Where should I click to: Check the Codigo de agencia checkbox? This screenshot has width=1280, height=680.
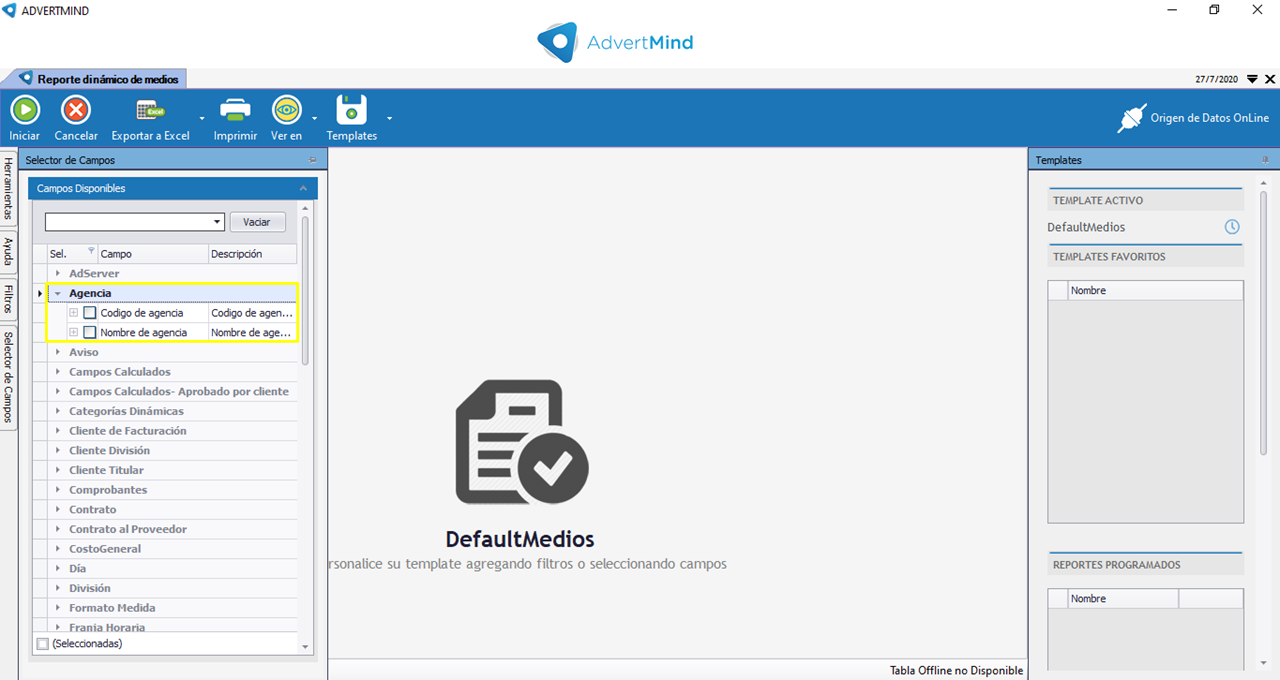click(90, 313)
